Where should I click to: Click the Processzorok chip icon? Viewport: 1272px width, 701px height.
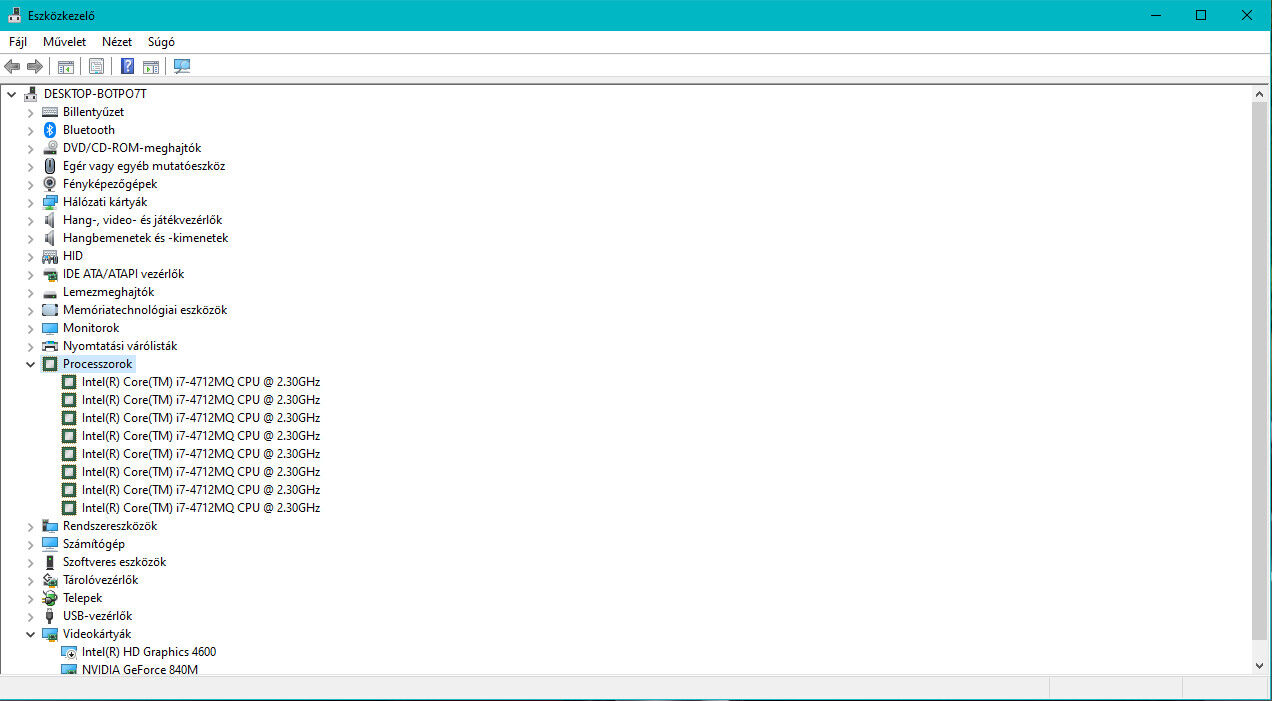50,364
